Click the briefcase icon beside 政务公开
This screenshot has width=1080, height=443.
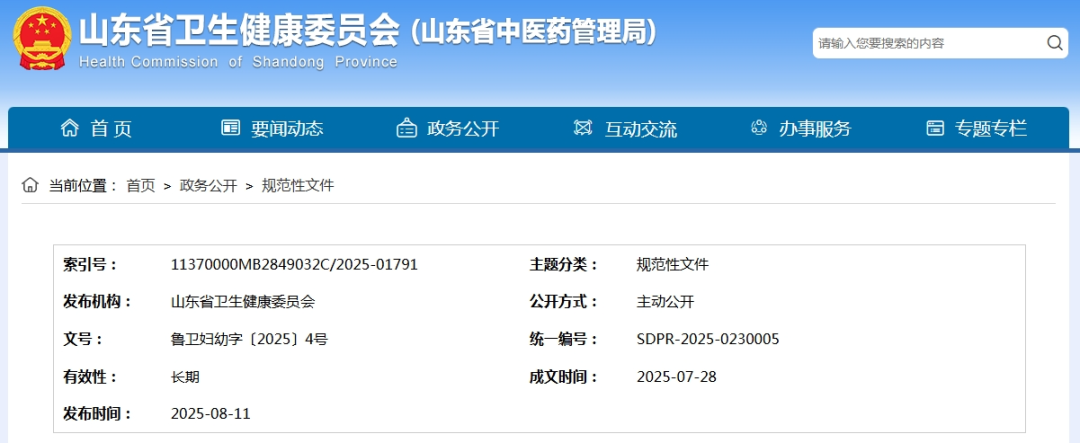(x=407, y=128)
